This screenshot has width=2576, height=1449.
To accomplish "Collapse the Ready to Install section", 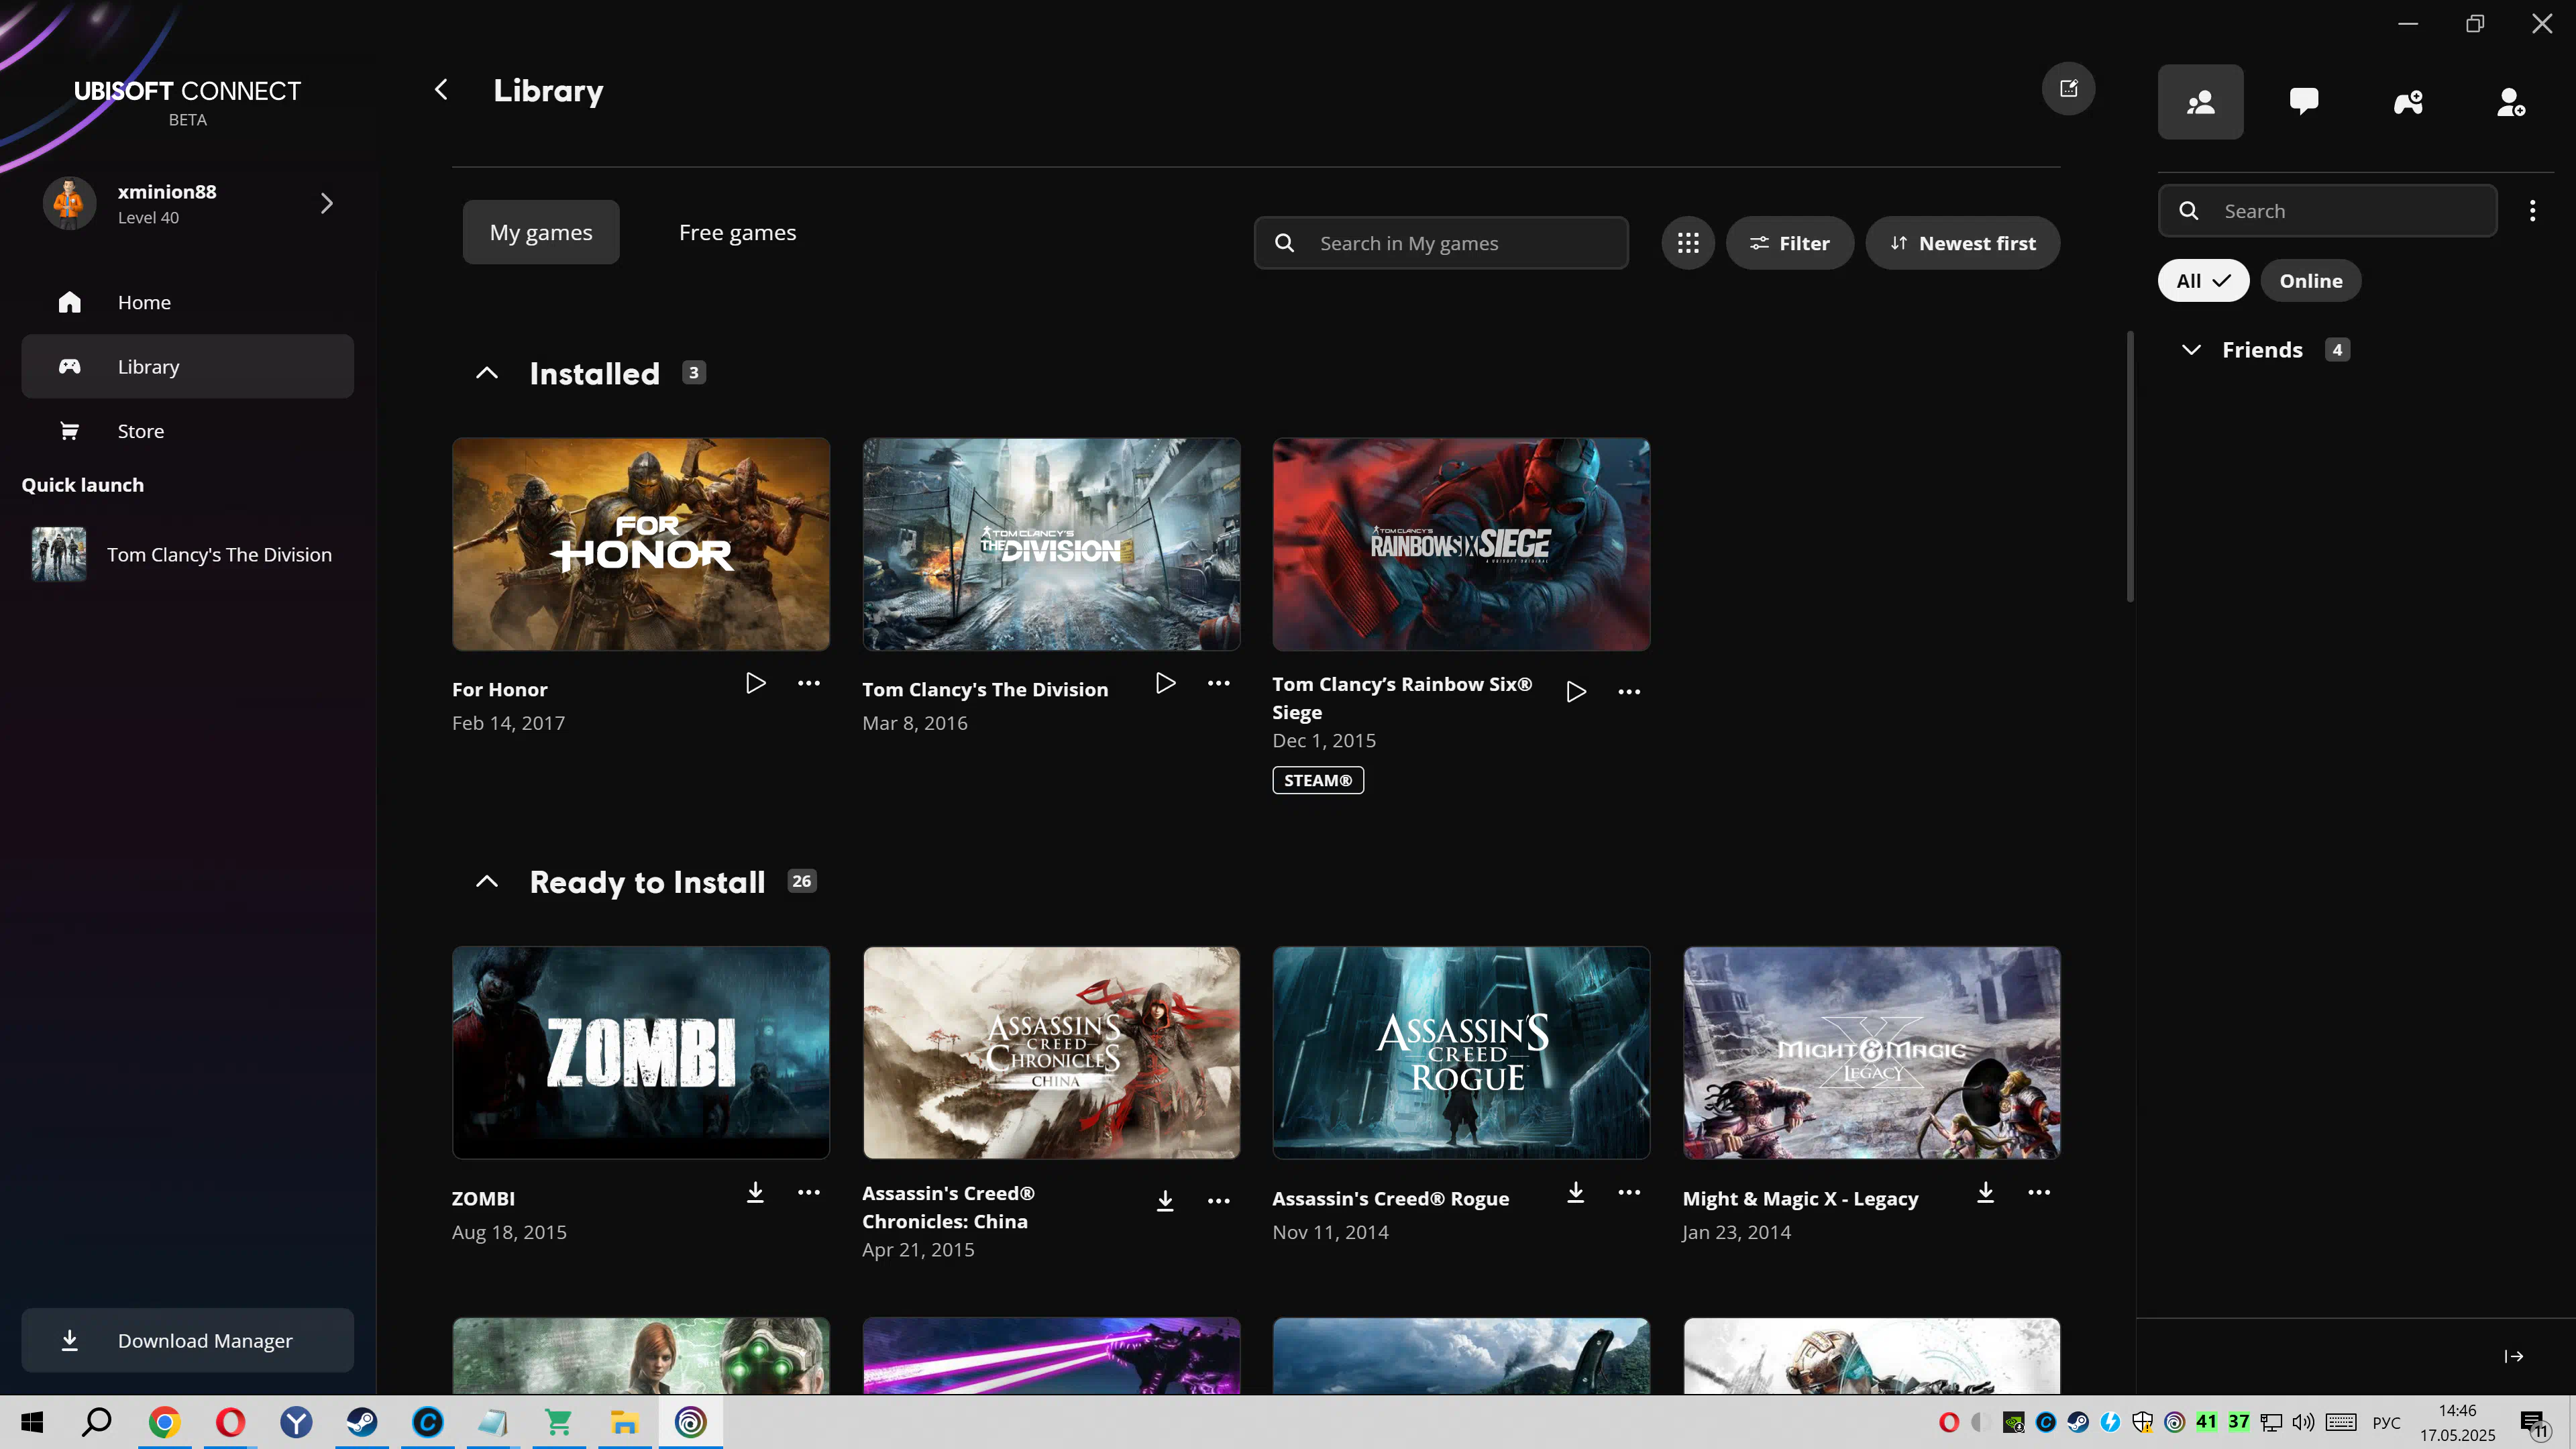I will pos(487,882).
